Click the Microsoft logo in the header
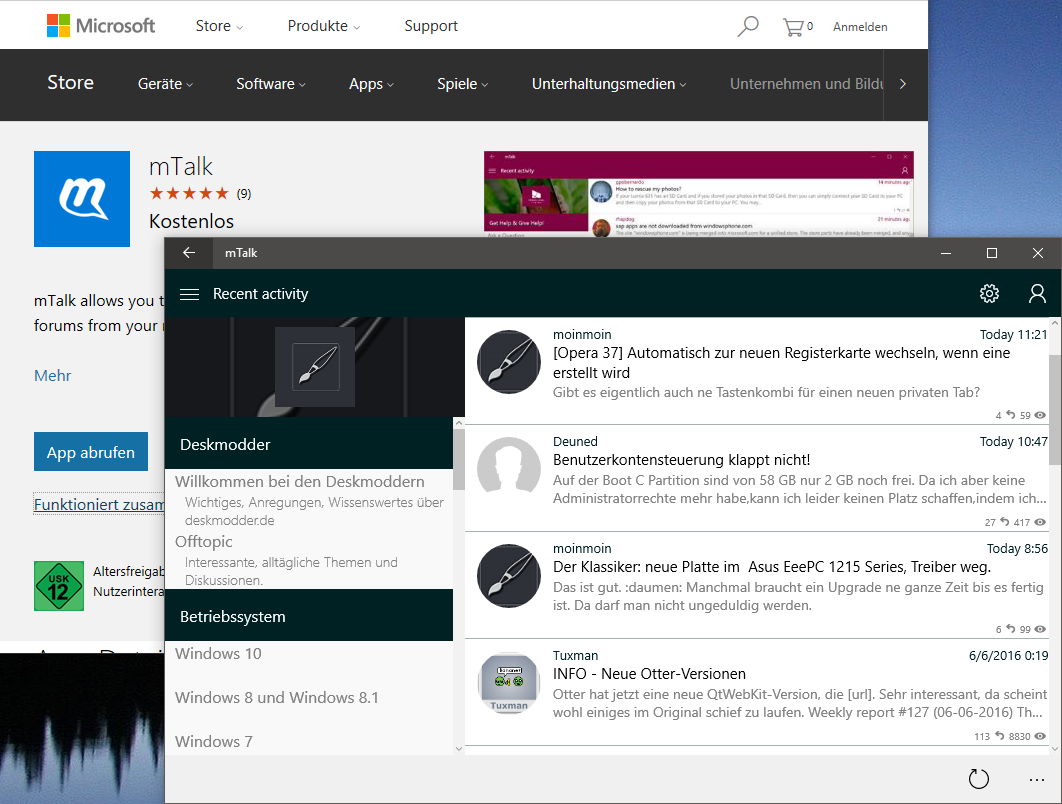 coord(101,26)
